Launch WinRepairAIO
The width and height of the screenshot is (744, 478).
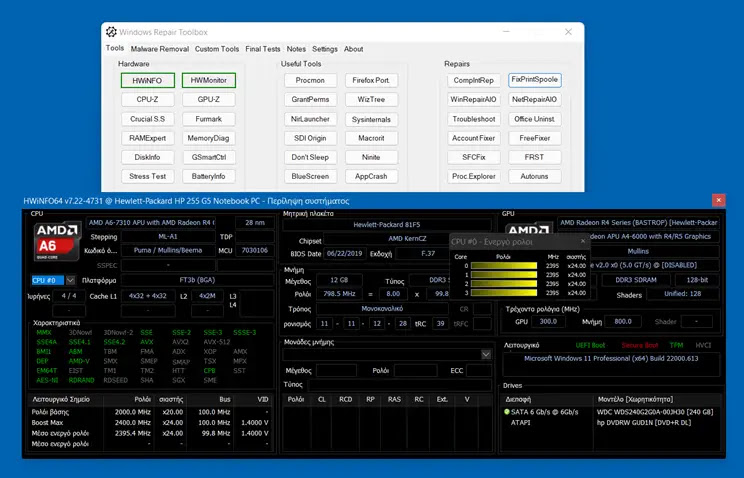(x=474, y=99)
